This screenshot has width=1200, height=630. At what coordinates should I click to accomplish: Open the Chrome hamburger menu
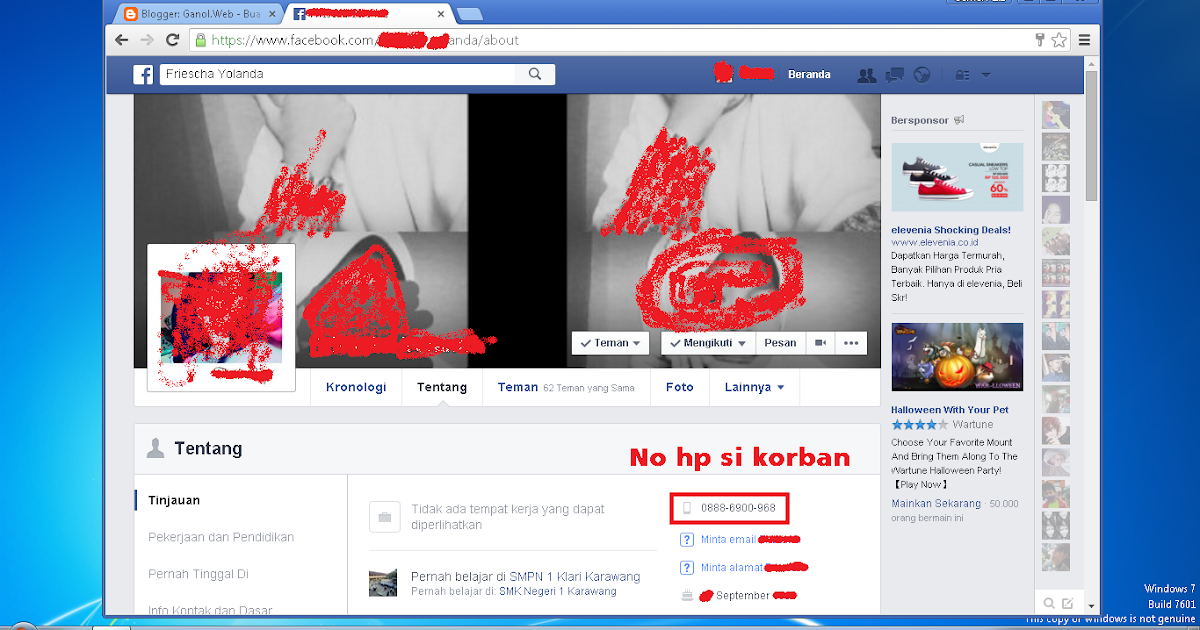coord(1084,40)
